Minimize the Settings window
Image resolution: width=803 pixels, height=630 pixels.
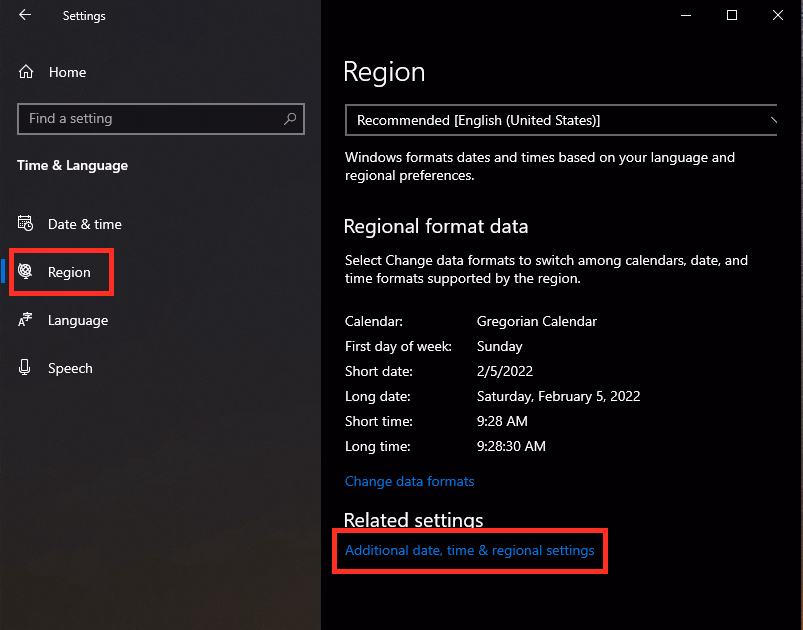686,15
